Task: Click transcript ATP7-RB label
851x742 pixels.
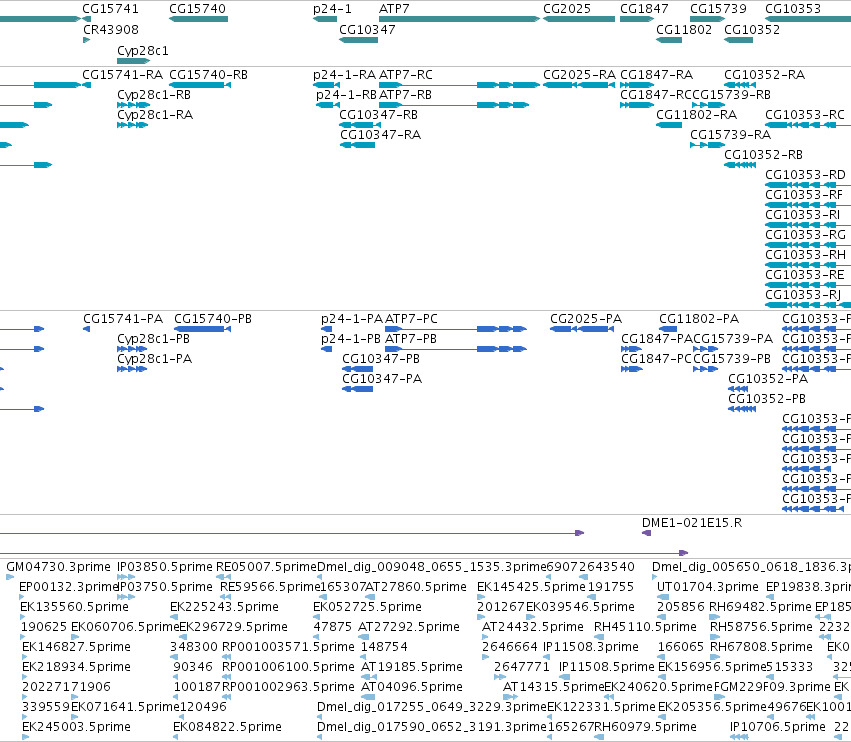Action: click(x=405, y=95)
